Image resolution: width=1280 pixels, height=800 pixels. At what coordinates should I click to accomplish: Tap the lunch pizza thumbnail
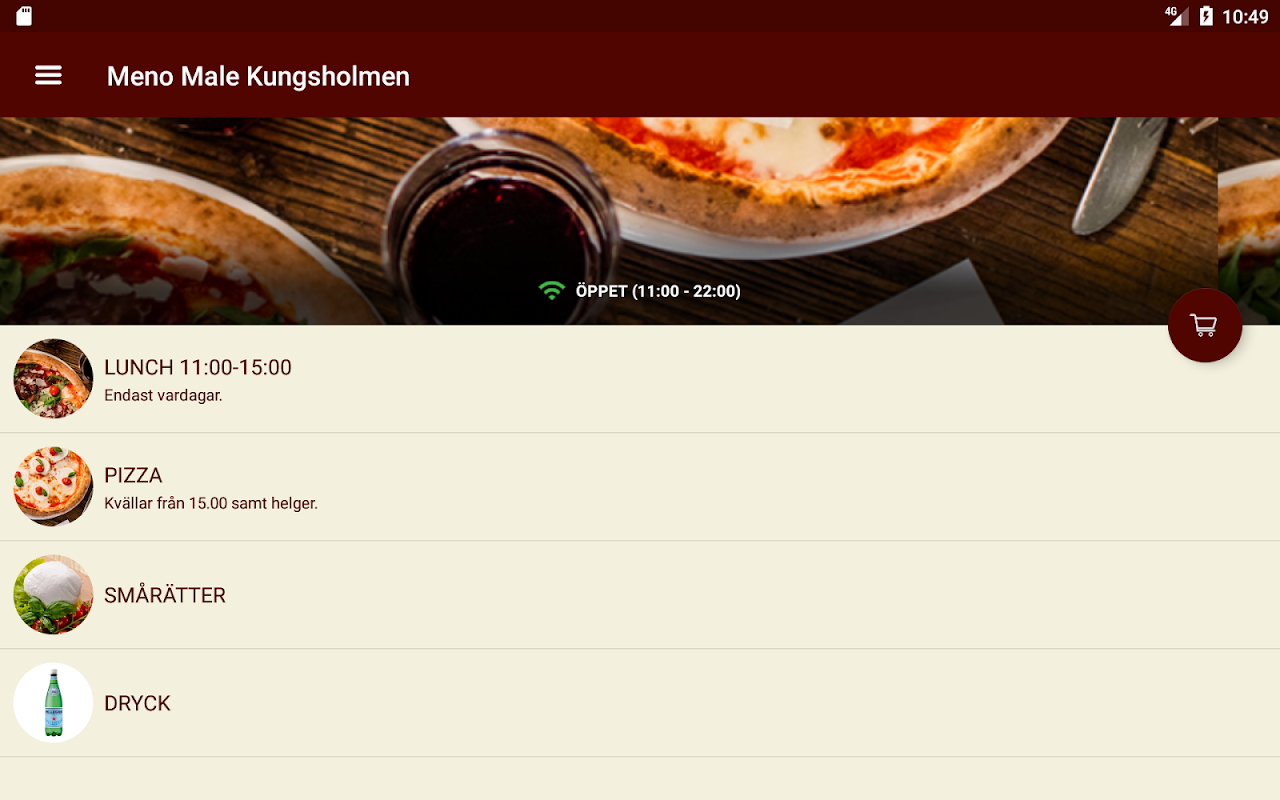click(53, 379)
